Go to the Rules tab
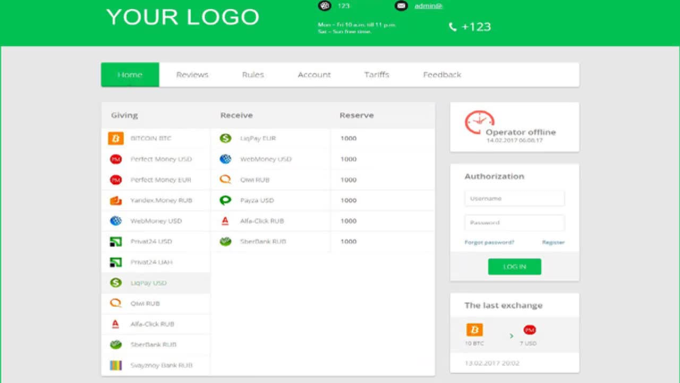680x383 pixels. 253,75
